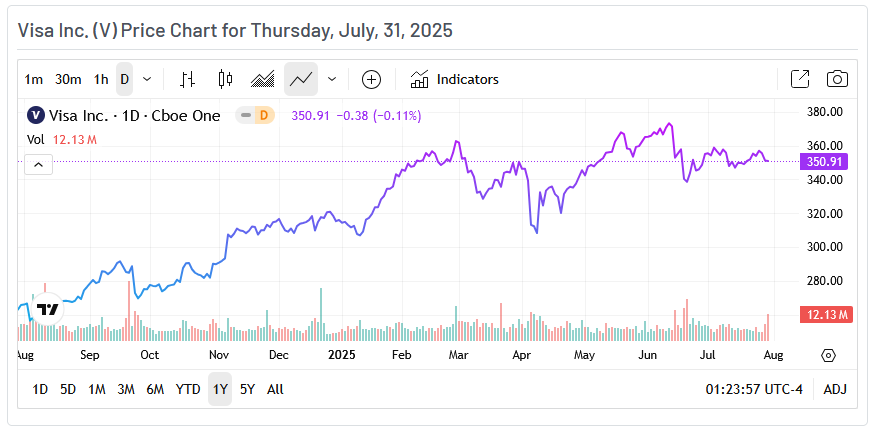Click the timezone clock 01:23:57 UTC-4
Image resolution: width=873 pixels, height=428 pixels.
tap(754, 389)
